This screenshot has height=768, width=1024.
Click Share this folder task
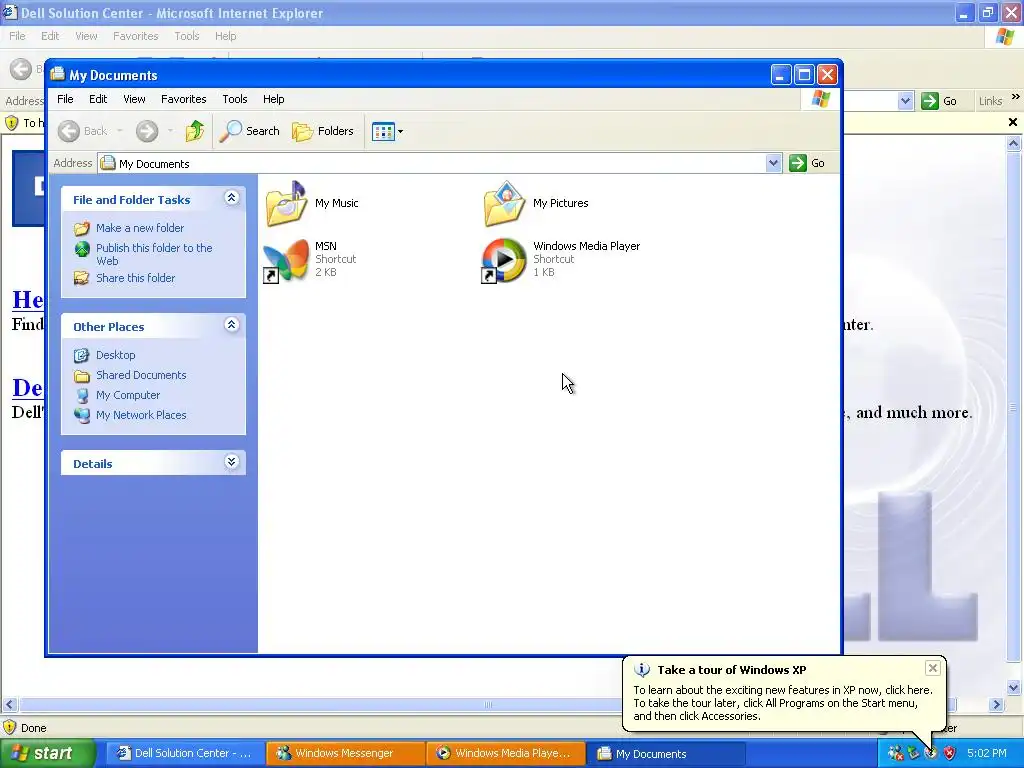(x=135, y=278)
